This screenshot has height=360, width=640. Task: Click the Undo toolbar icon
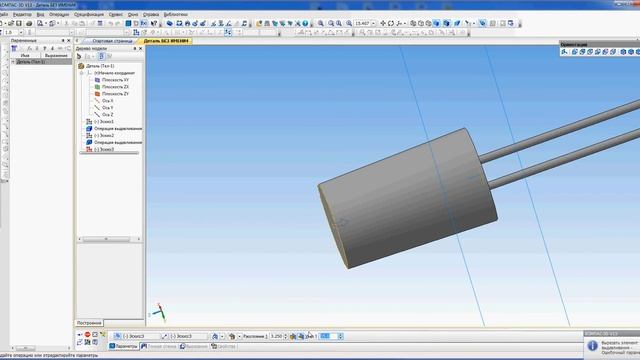pos(110,23)
